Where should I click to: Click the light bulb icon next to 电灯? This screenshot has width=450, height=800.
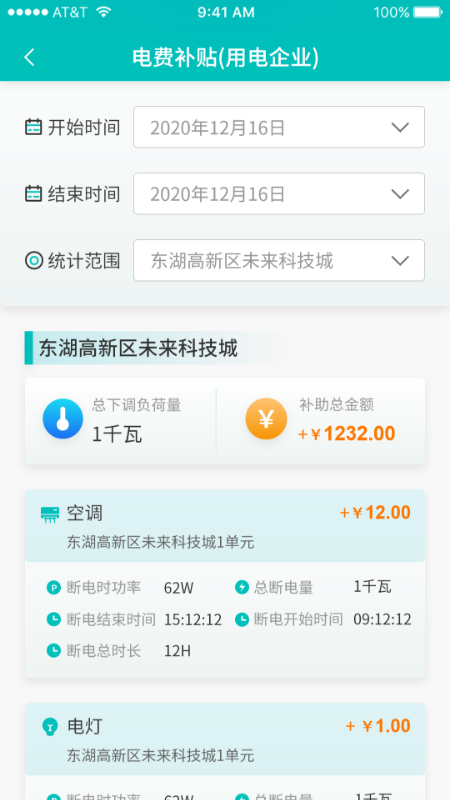point(49,727)
